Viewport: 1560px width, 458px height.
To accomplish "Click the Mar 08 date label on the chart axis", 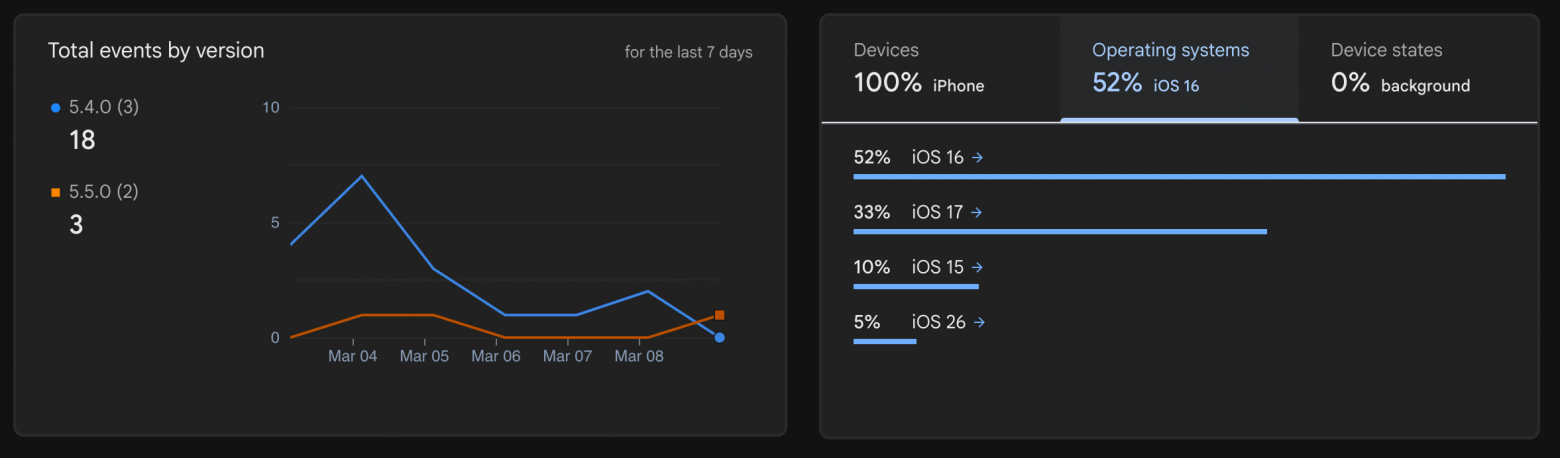I will [639, 356].
